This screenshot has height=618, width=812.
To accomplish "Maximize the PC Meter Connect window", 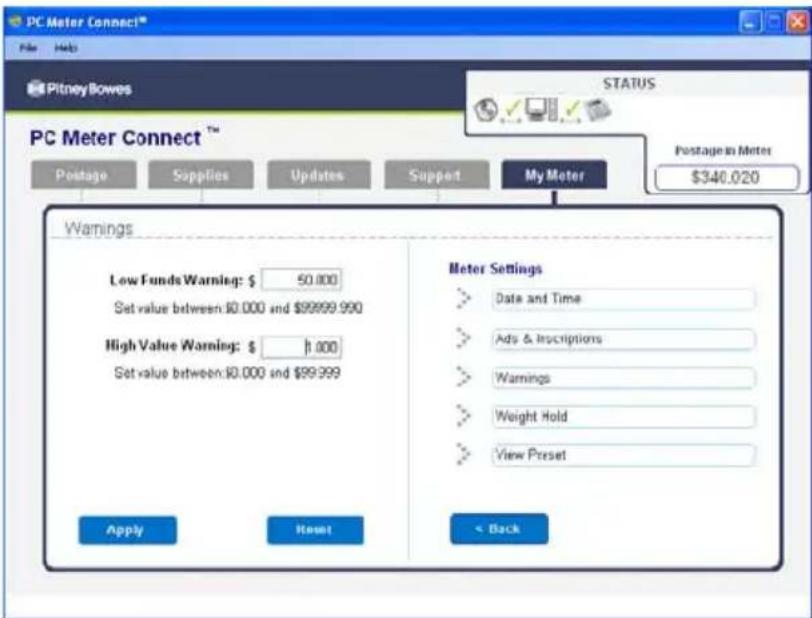I will pos(774,23).
